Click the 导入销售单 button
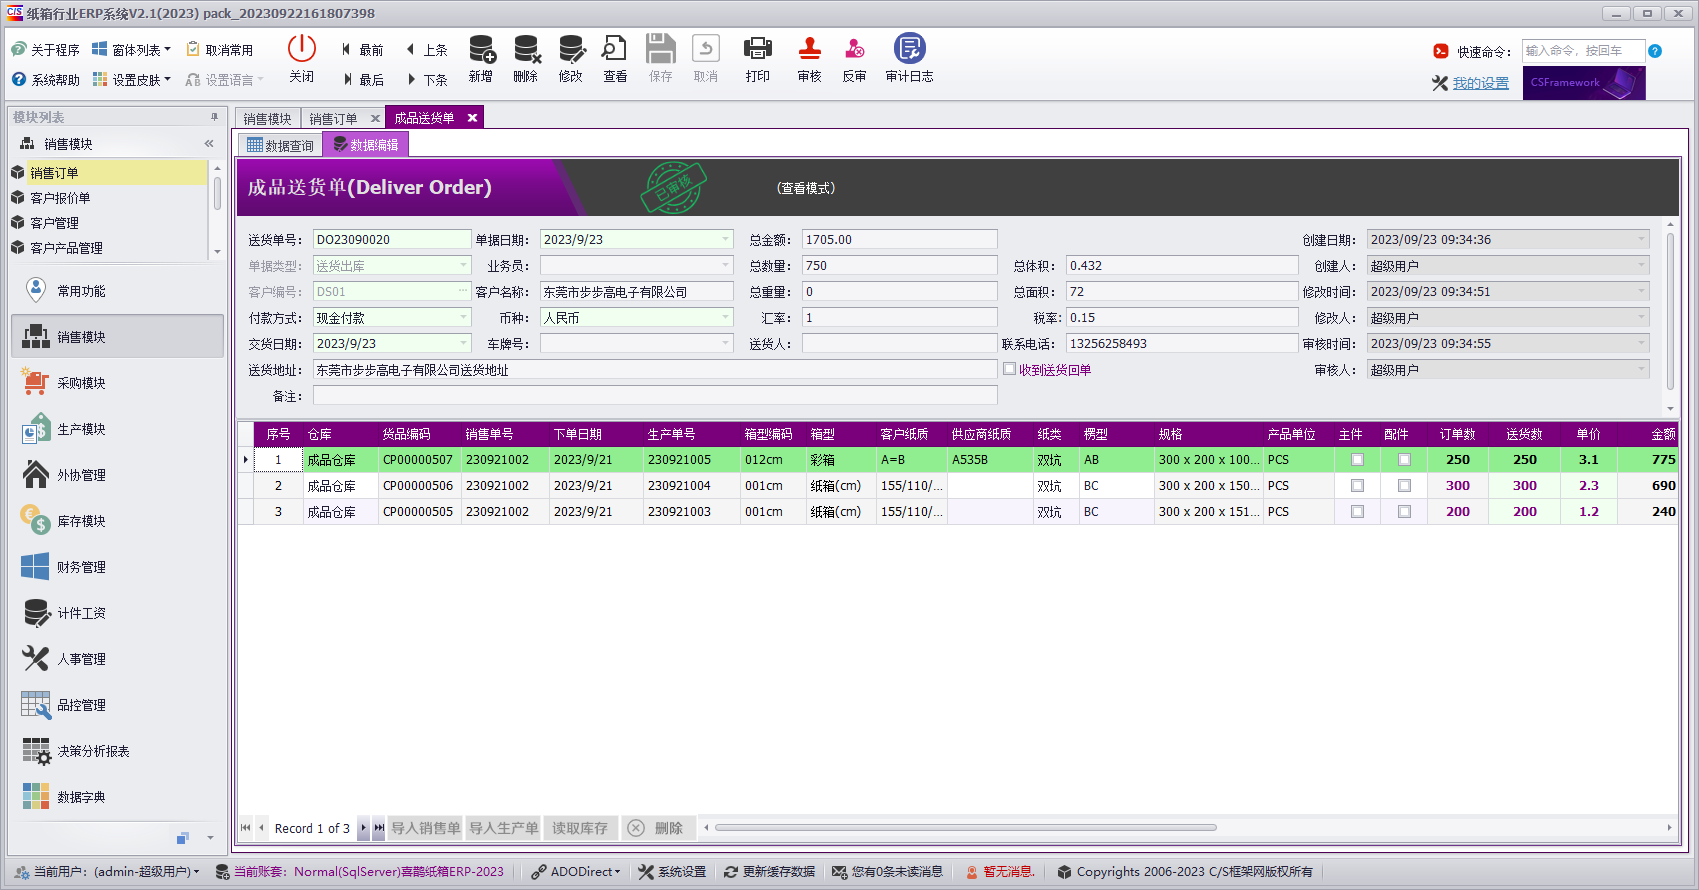Image resolution: width=1699 pixels, height=890 pixels. click(425, 828)
